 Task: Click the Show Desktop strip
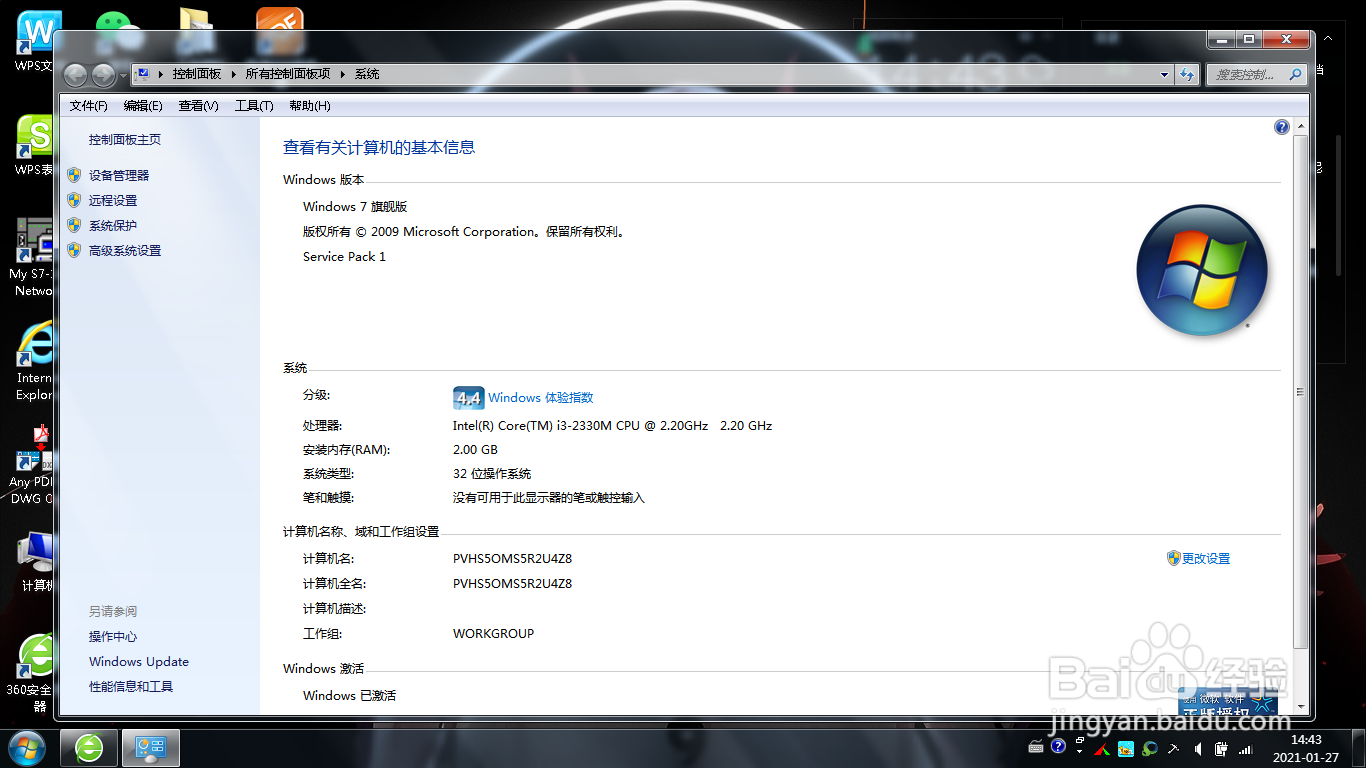(x=1358, y=748)
